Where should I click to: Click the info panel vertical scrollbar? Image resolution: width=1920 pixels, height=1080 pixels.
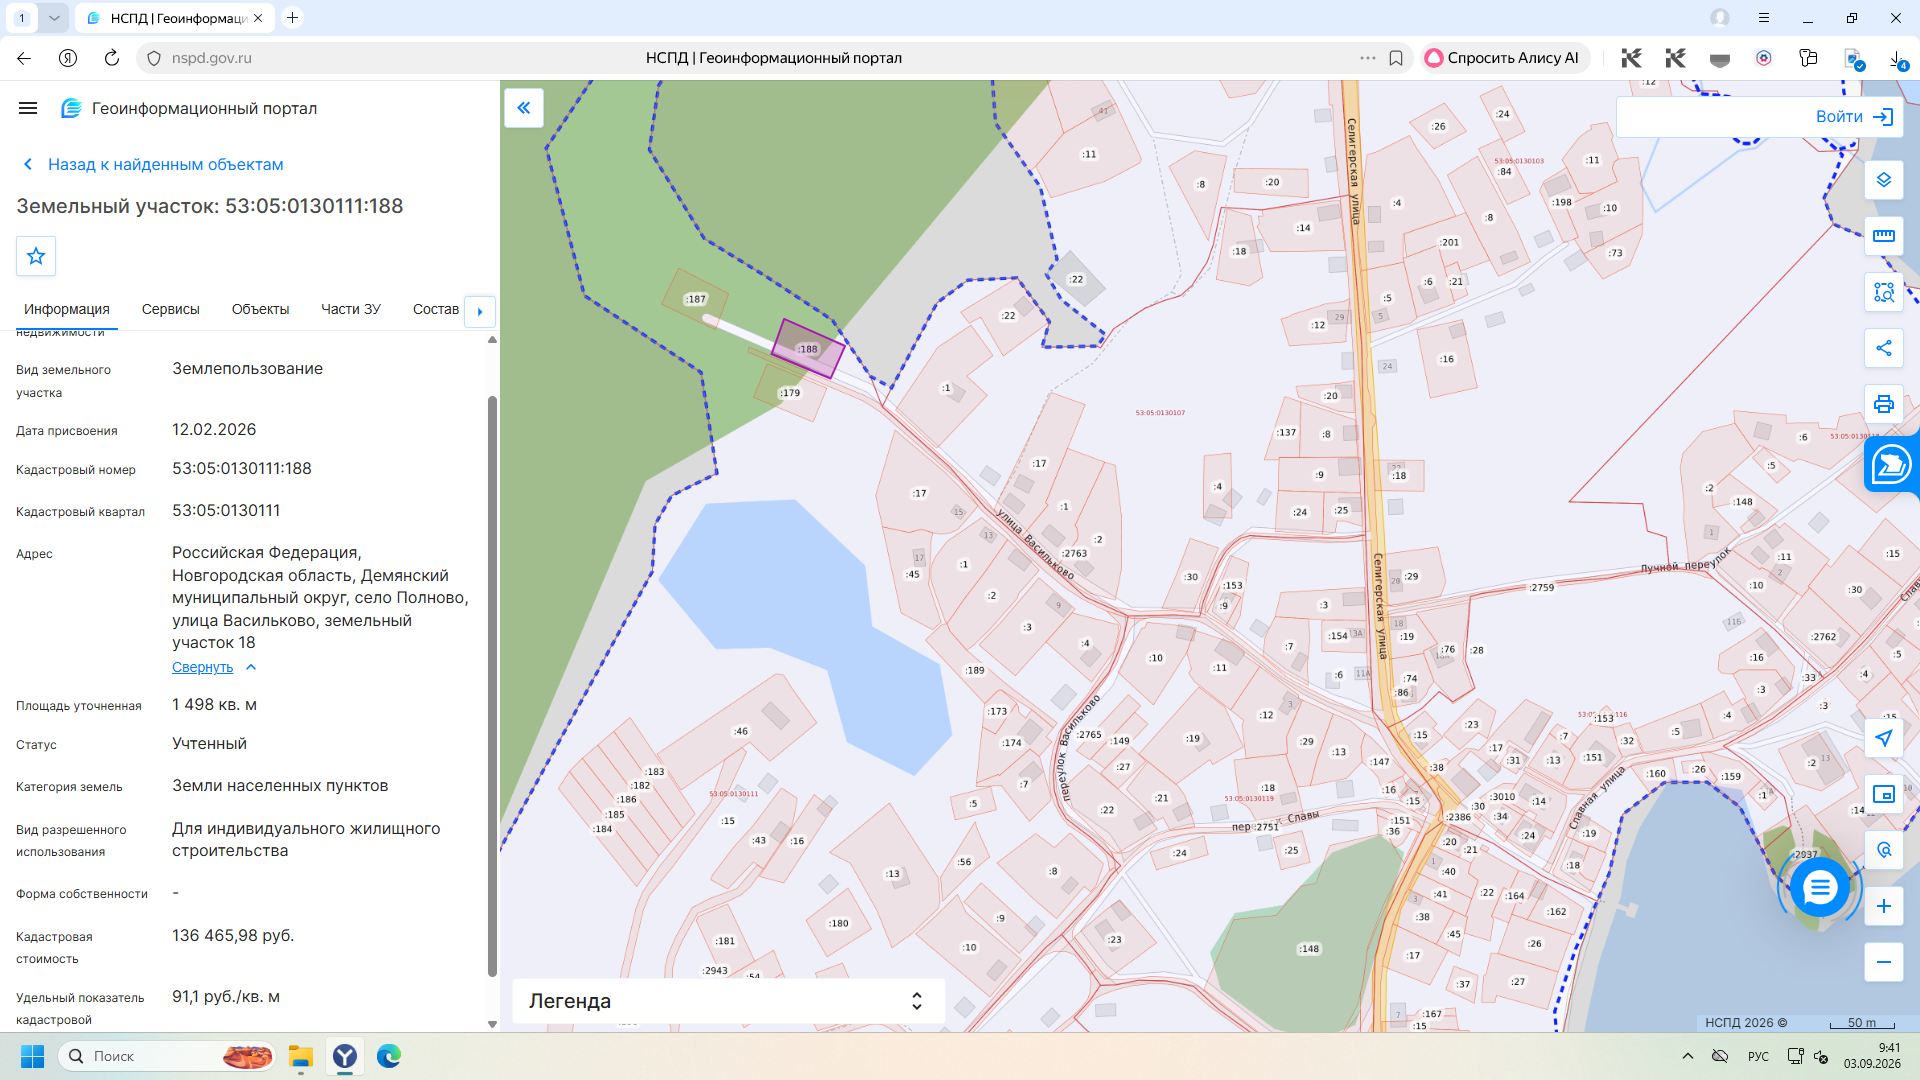point(492,686)
